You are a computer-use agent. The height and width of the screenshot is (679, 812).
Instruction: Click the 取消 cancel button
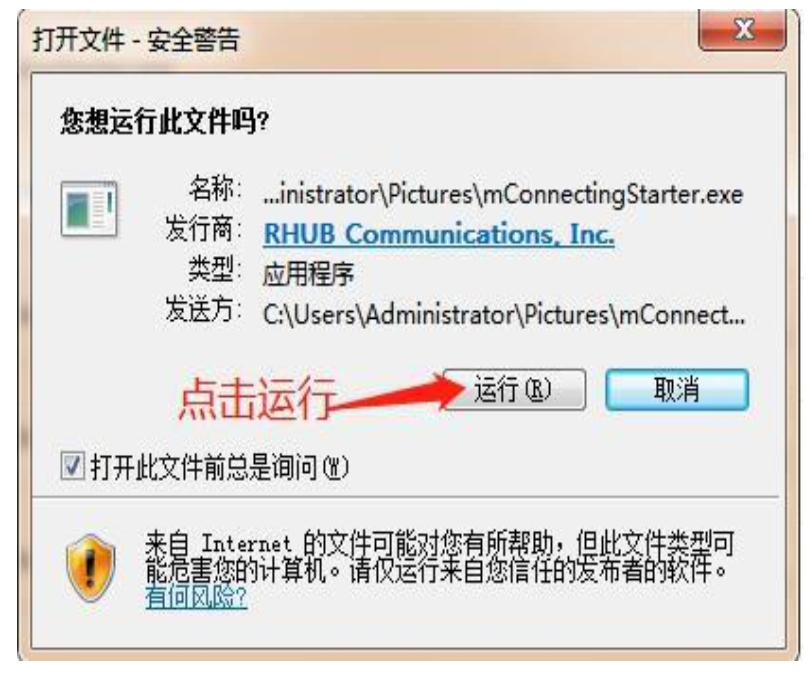(677, 389)
